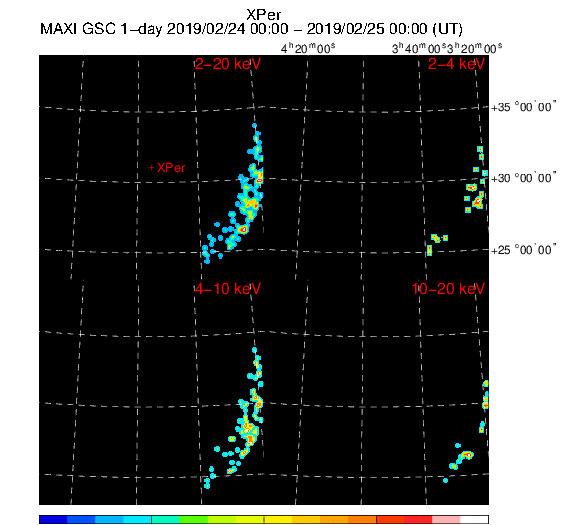The height and width of the screenshot is (525, 570).
Task: Click the +25°00'00" declination label
Action: point(523,250)
